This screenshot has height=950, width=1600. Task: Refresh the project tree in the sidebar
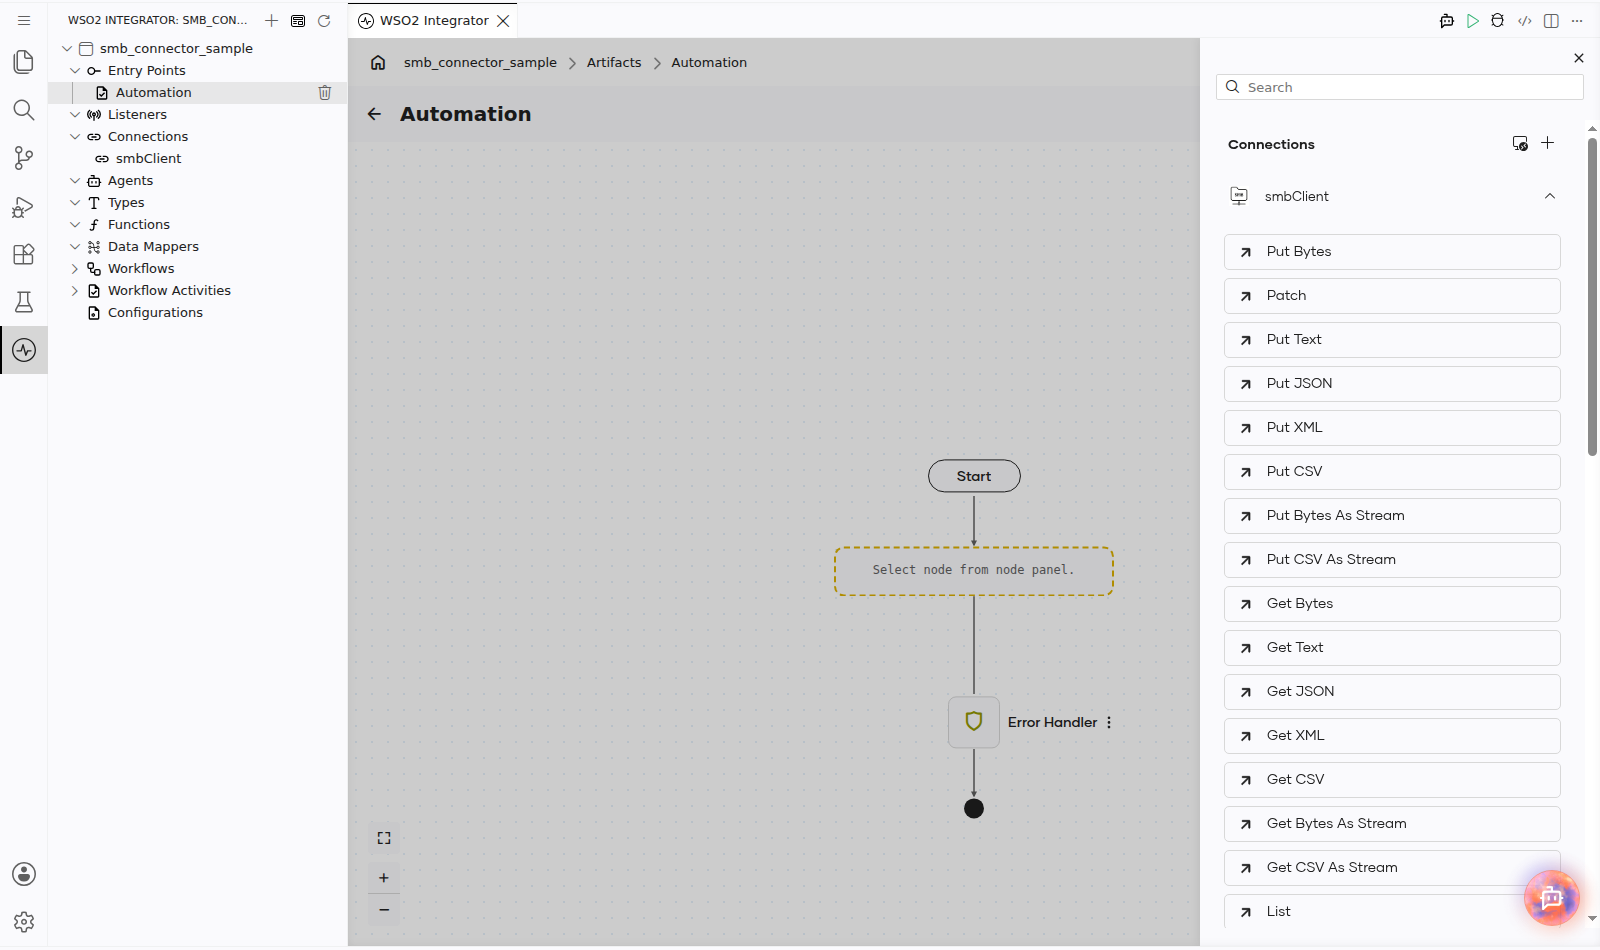click(x=324, y=20)
